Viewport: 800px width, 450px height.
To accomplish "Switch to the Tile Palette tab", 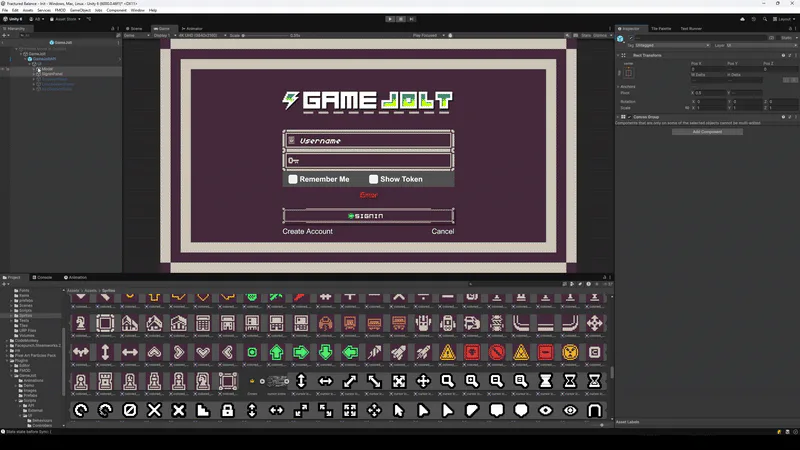I will pos(661,29).
